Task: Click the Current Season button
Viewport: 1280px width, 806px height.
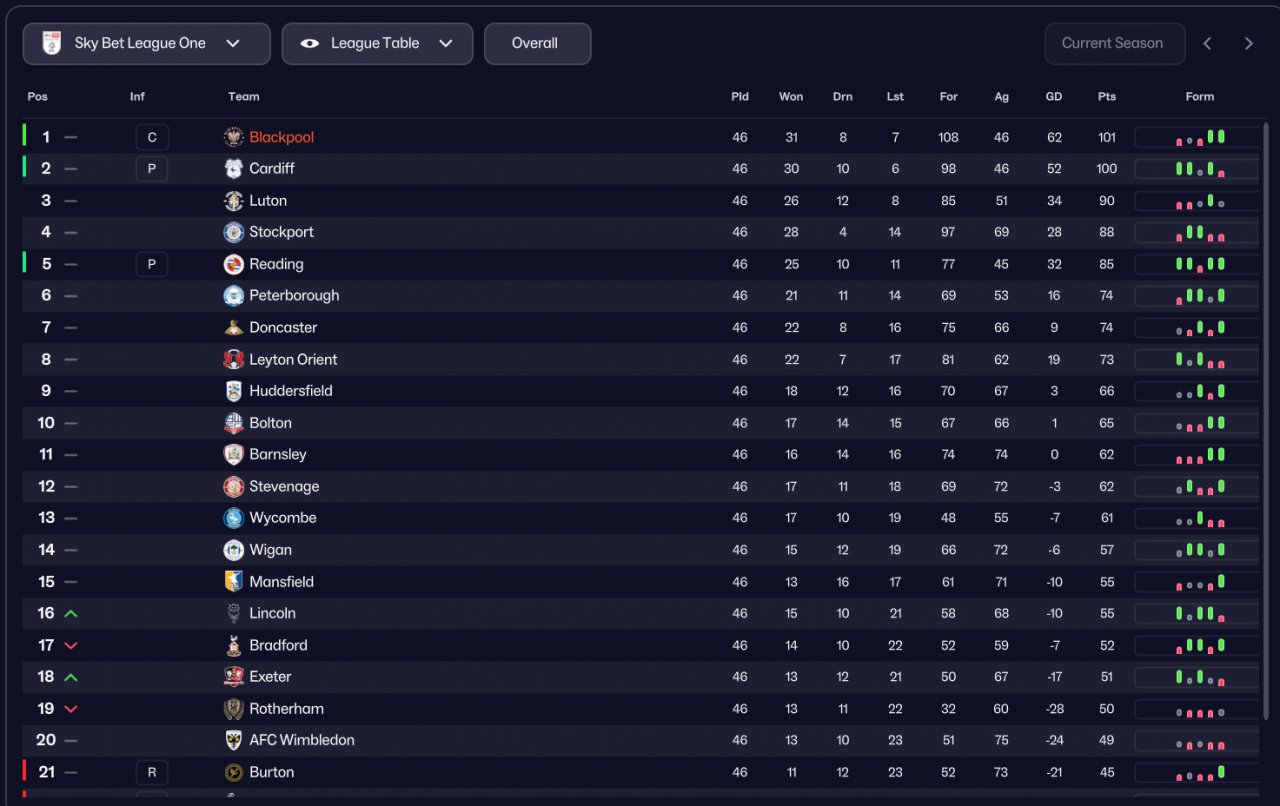Action: click(x=1113, y=44)
